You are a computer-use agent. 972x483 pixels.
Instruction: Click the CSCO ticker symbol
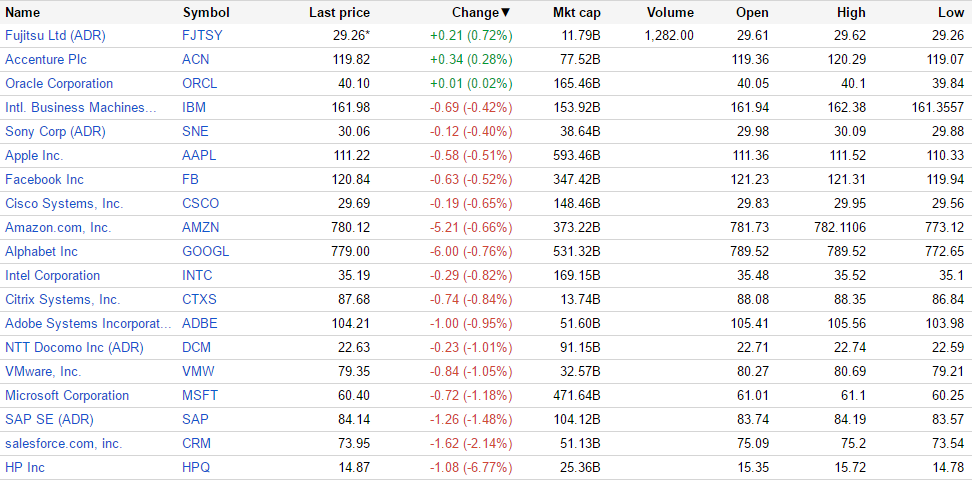pyautogui.click(x=199, y=203)
